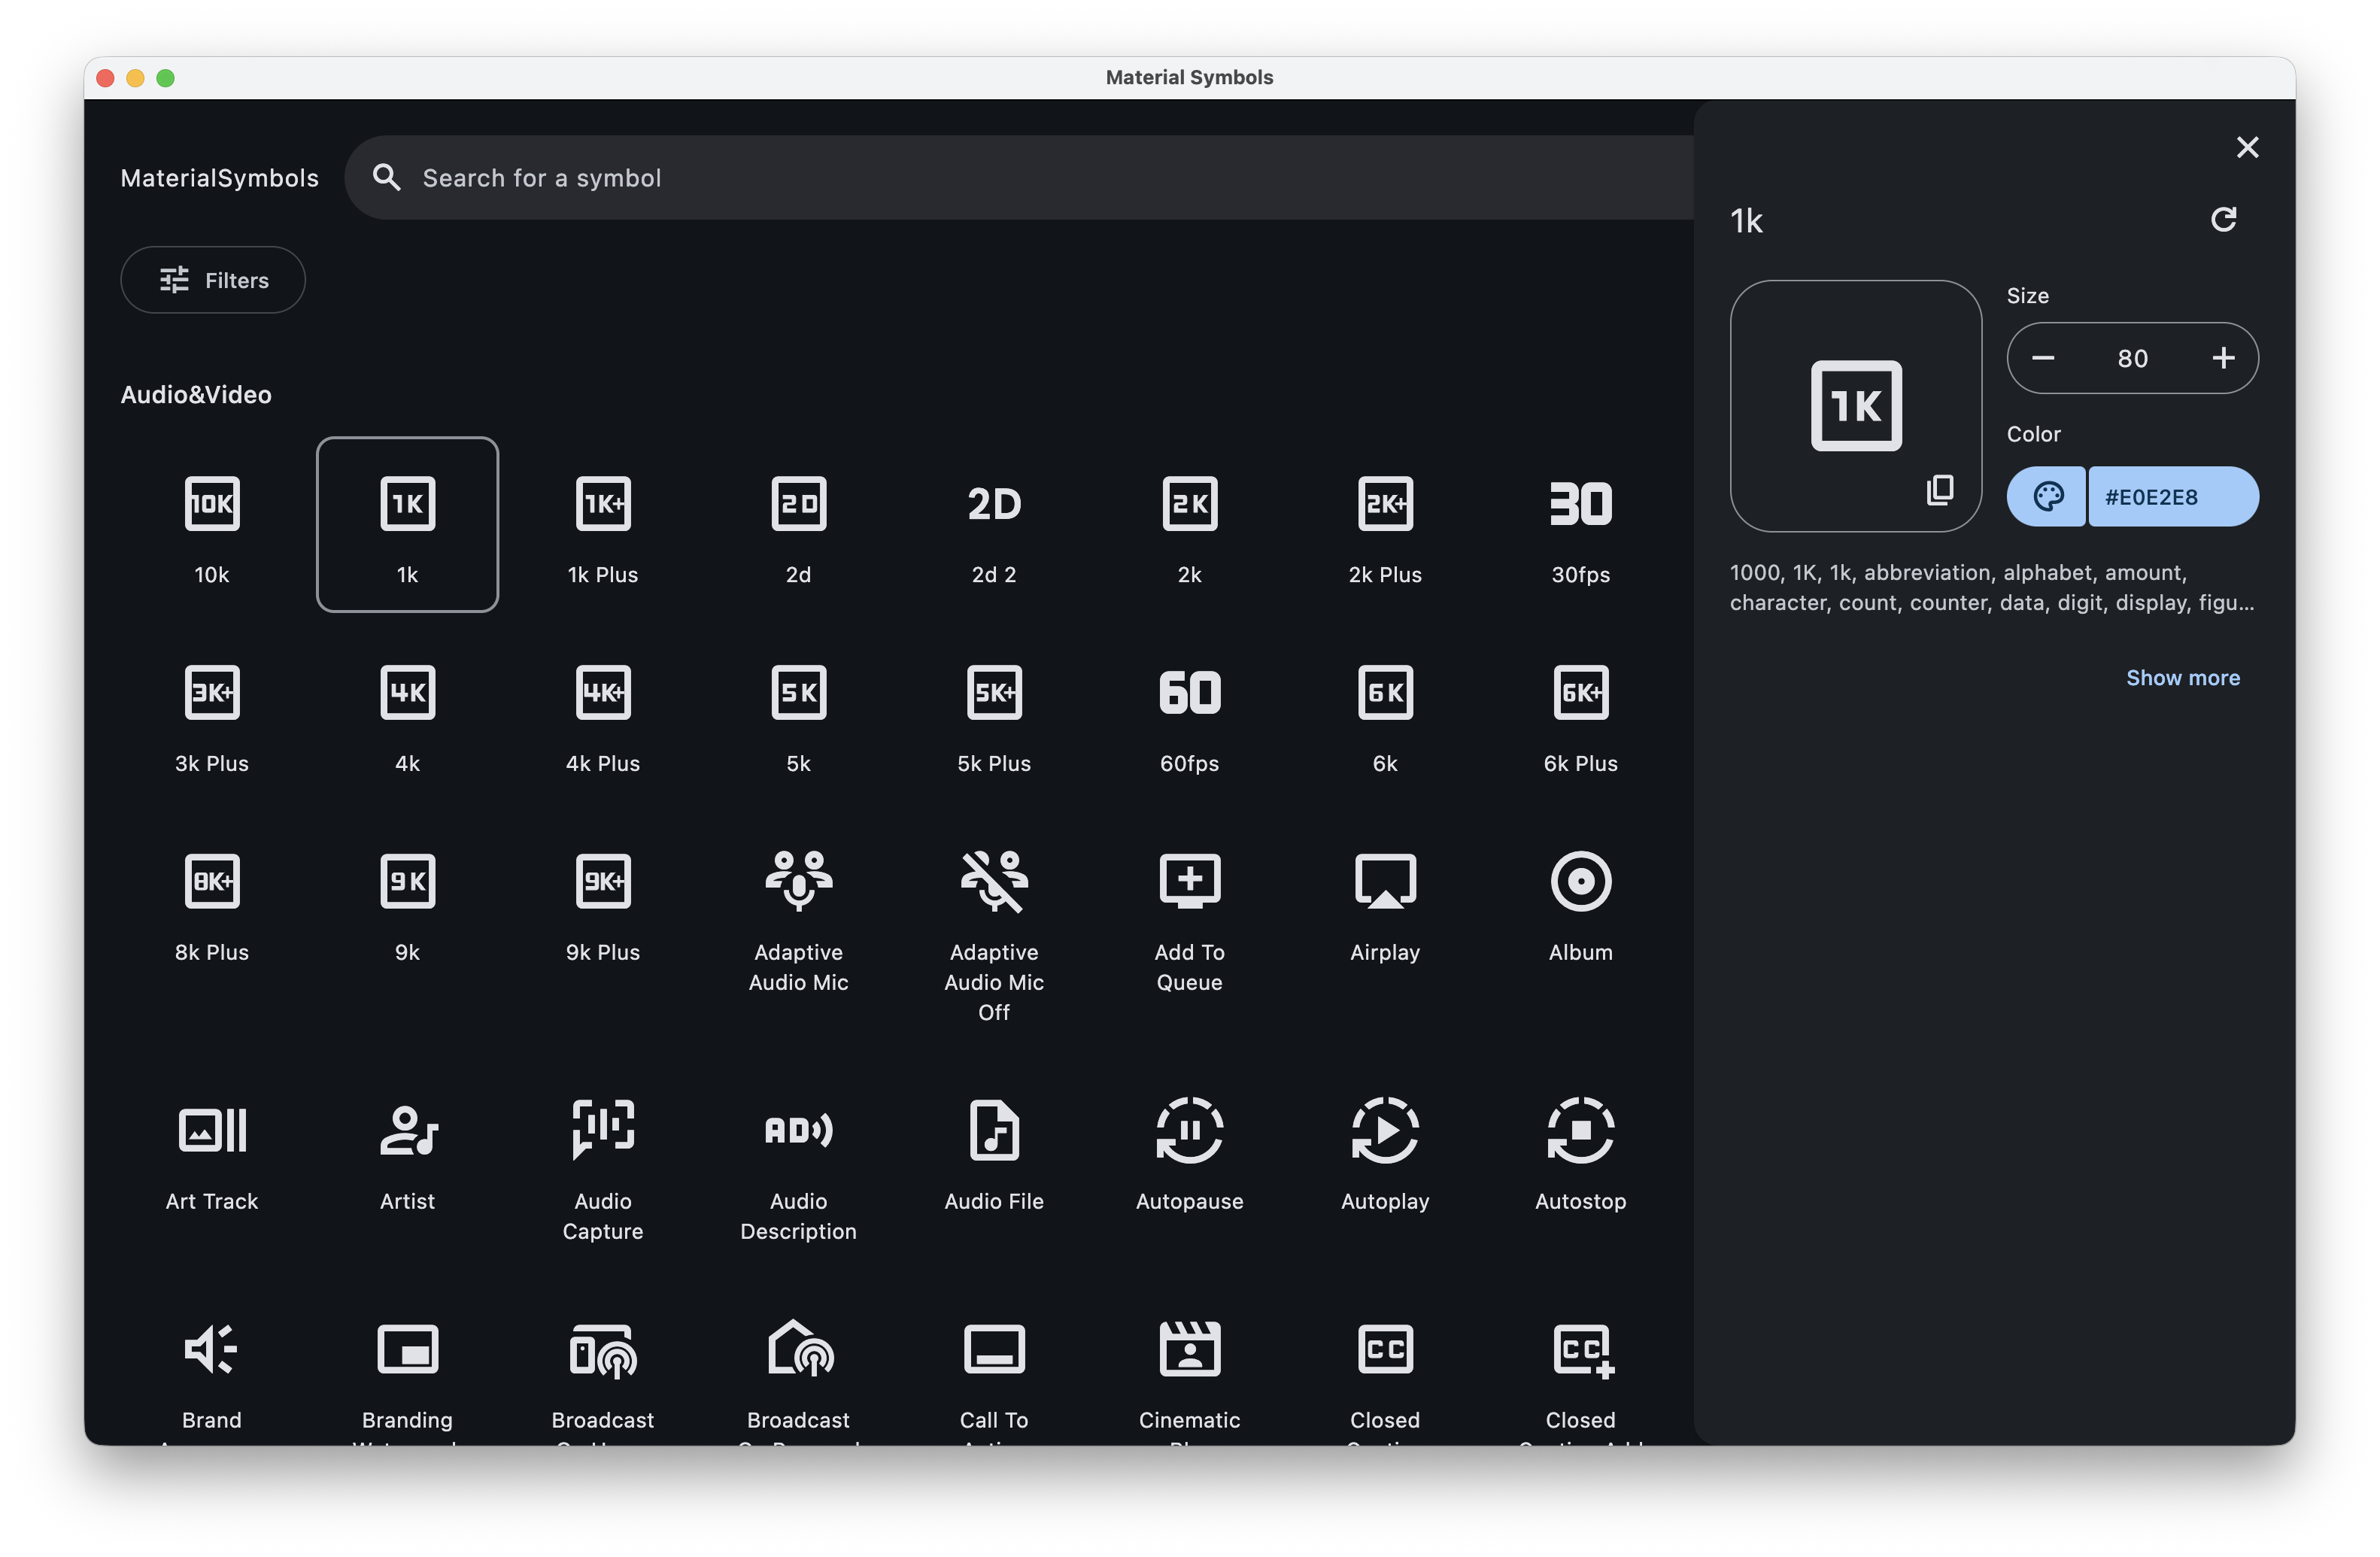
Task: Select the 9k Plus symbol
Action: (603, 903)
